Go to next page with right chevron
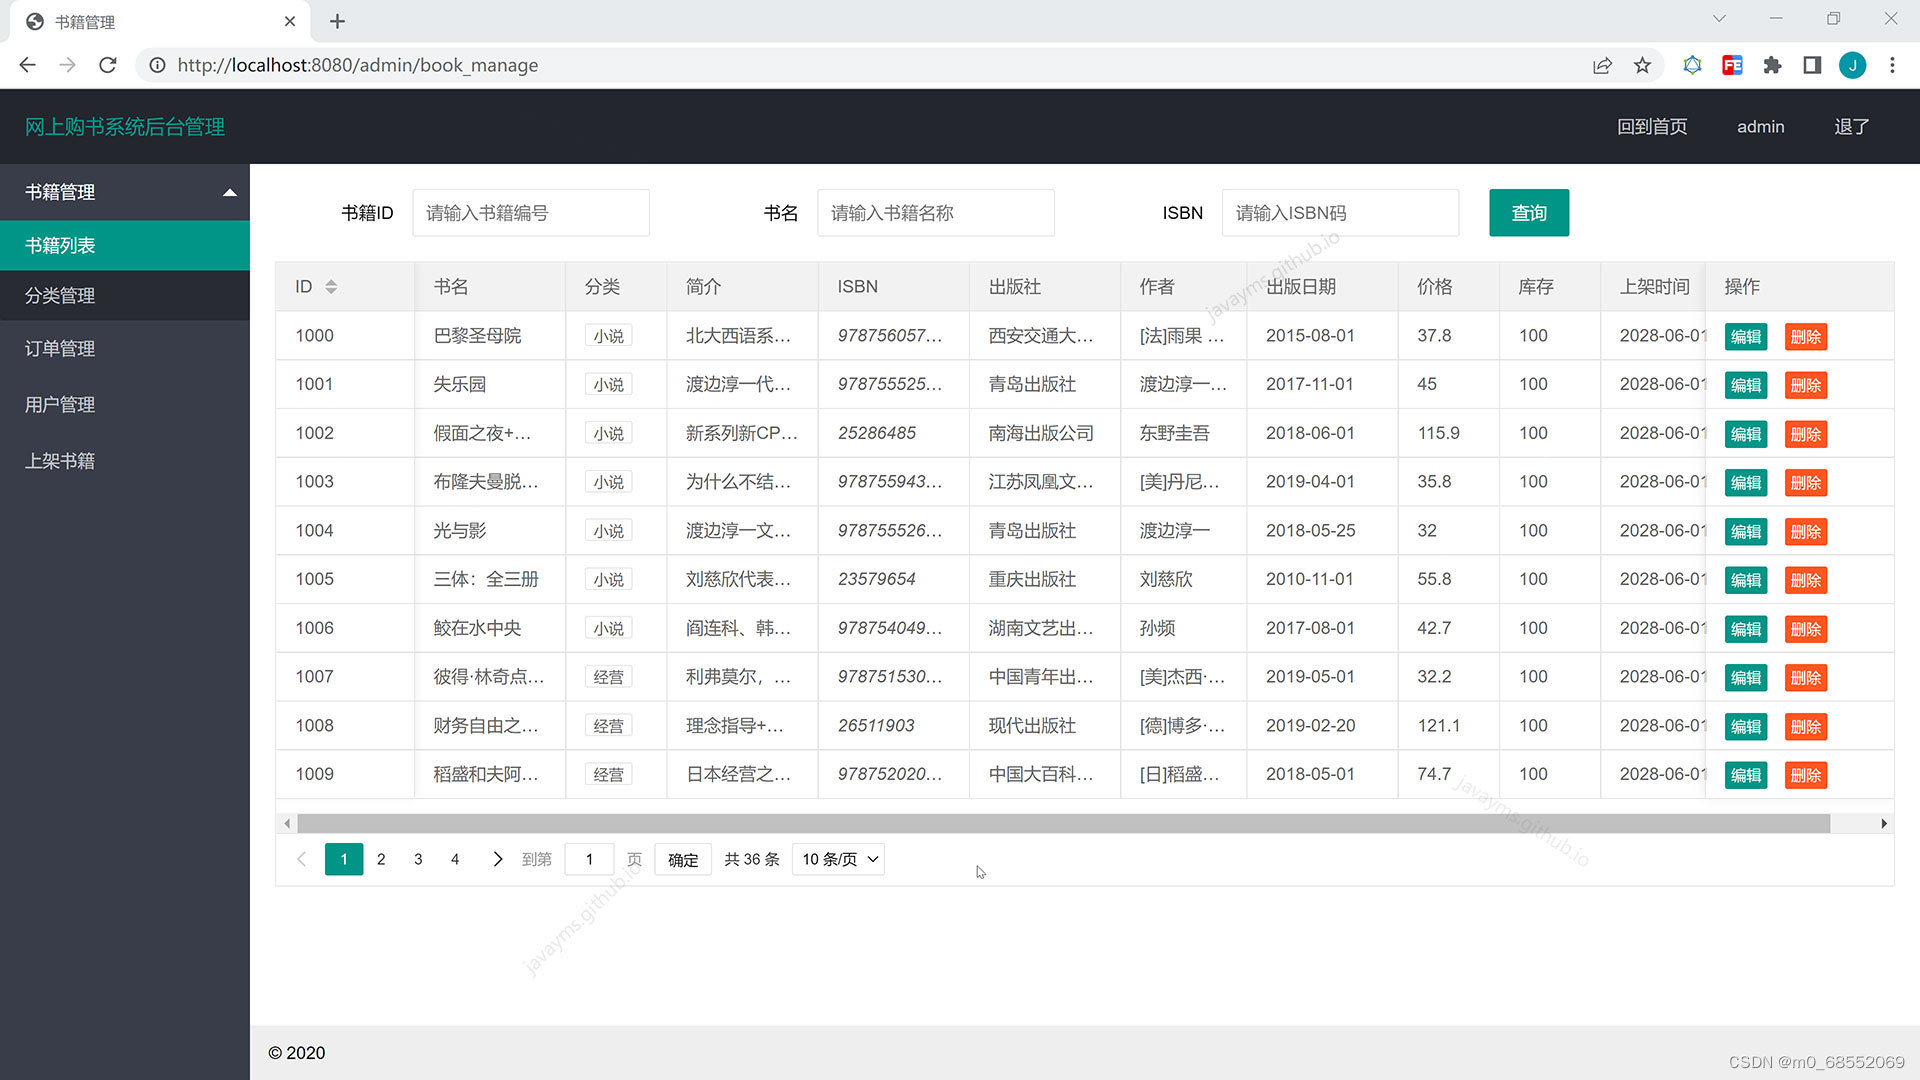The image size is (1920, 1080). click(x=497, y=859)
